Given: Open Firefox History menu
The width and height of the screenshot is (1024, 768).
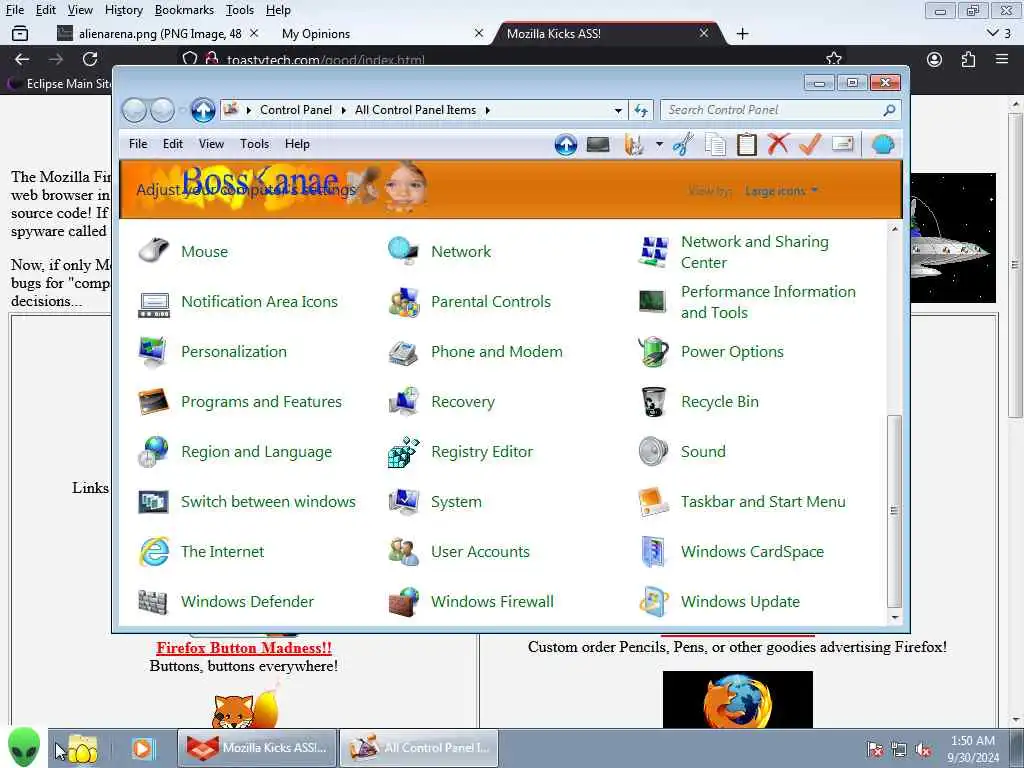Looking at the screenshot, I should 123,10.
